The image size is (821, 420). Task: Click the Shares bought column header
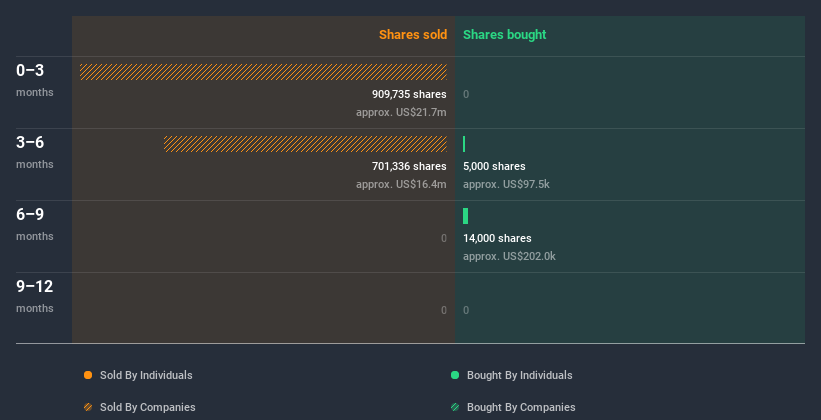coord(504,35)
